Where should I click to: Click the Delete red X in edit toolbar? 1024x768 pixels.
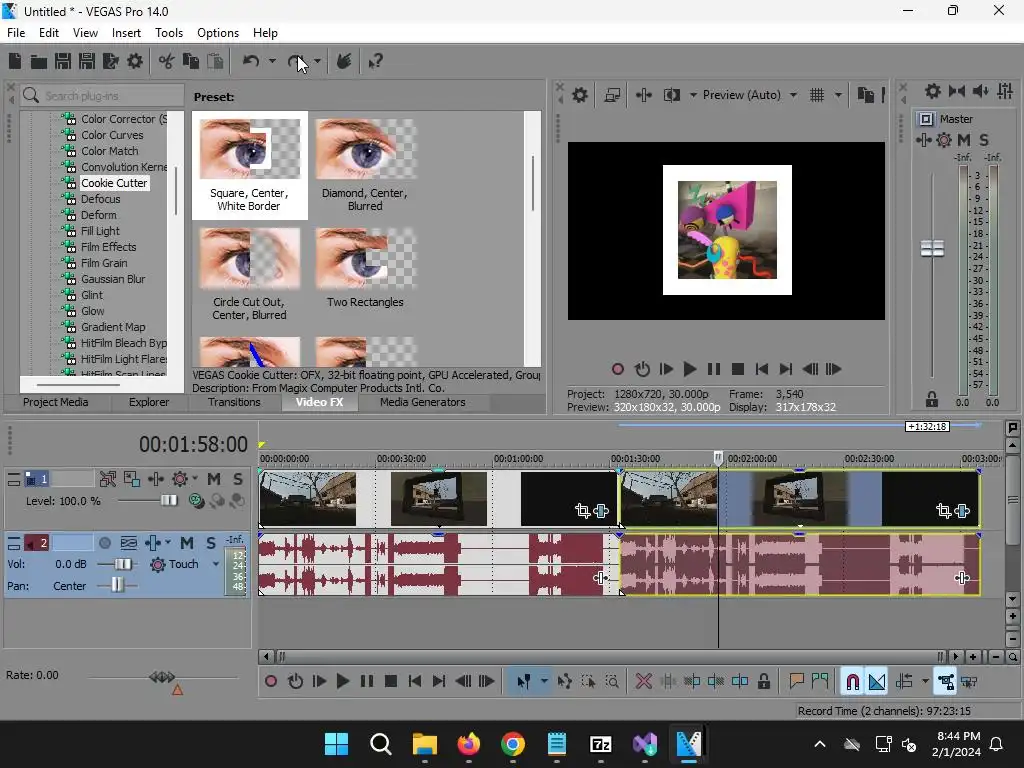click(x=643, y=682)
